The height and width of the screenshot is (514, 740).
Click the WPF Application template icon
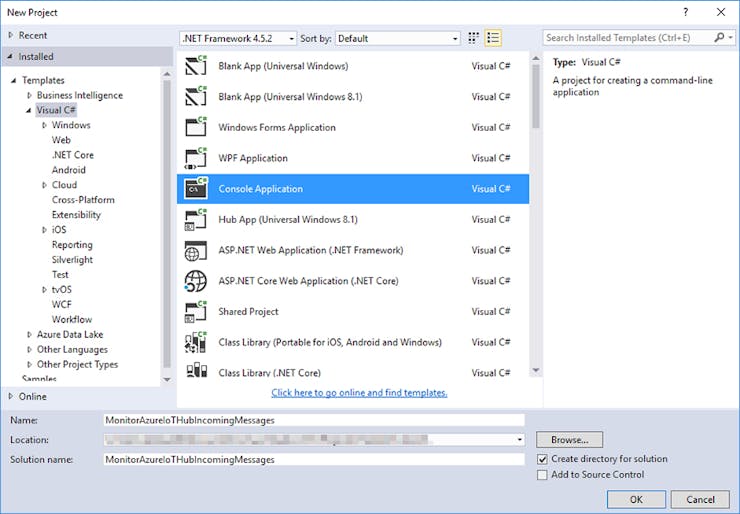click(196, 158)
